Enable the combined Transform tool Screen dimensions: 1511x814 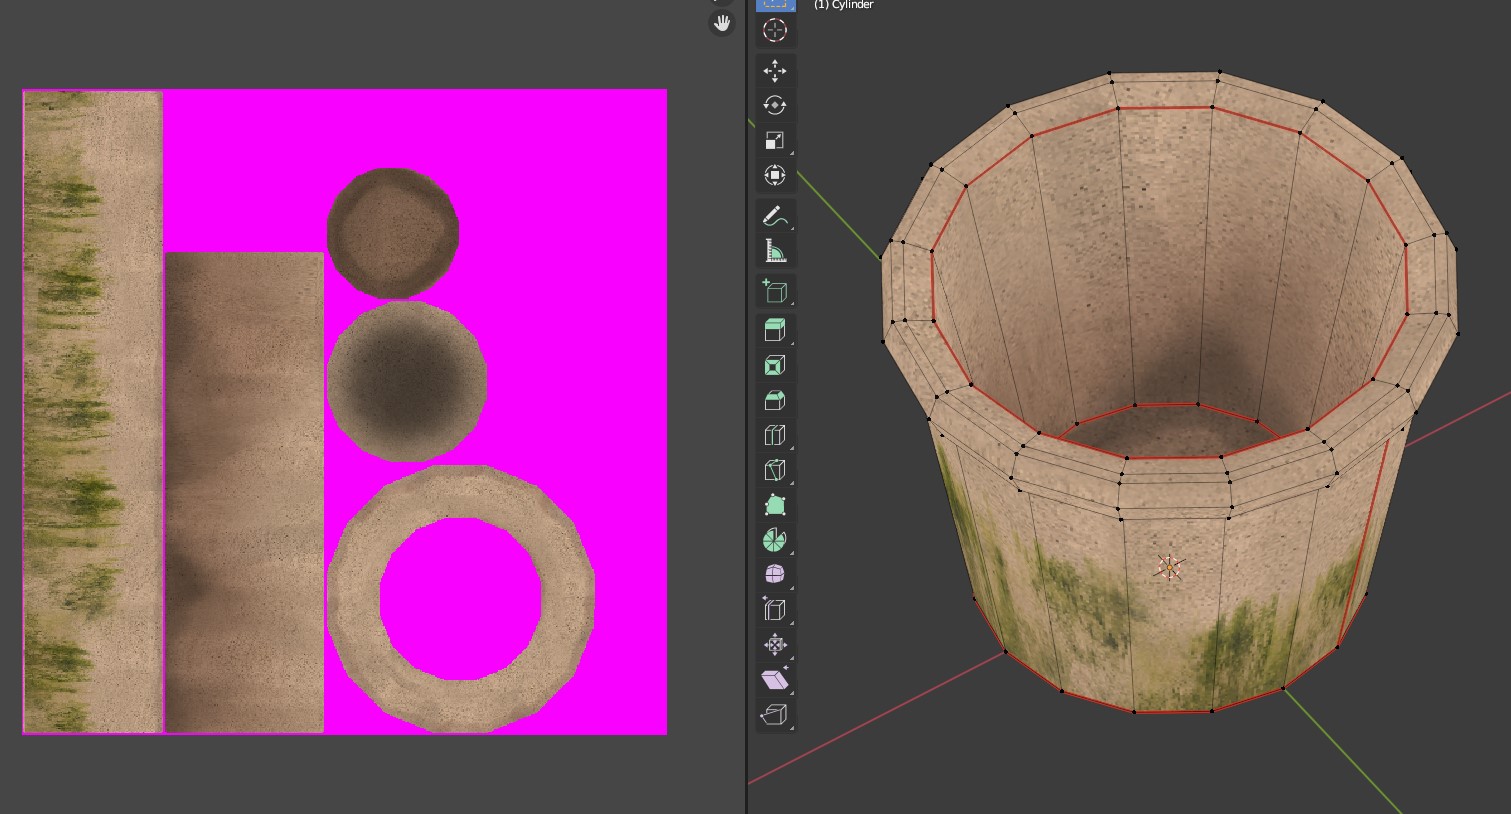coord(775,176)
